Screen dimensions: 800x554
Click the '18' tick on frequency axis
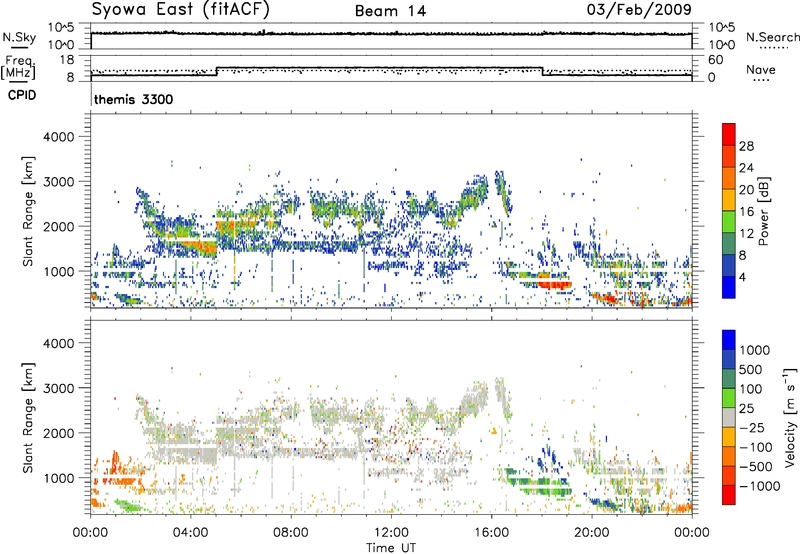pyautogui.click(x=67, y=60)
